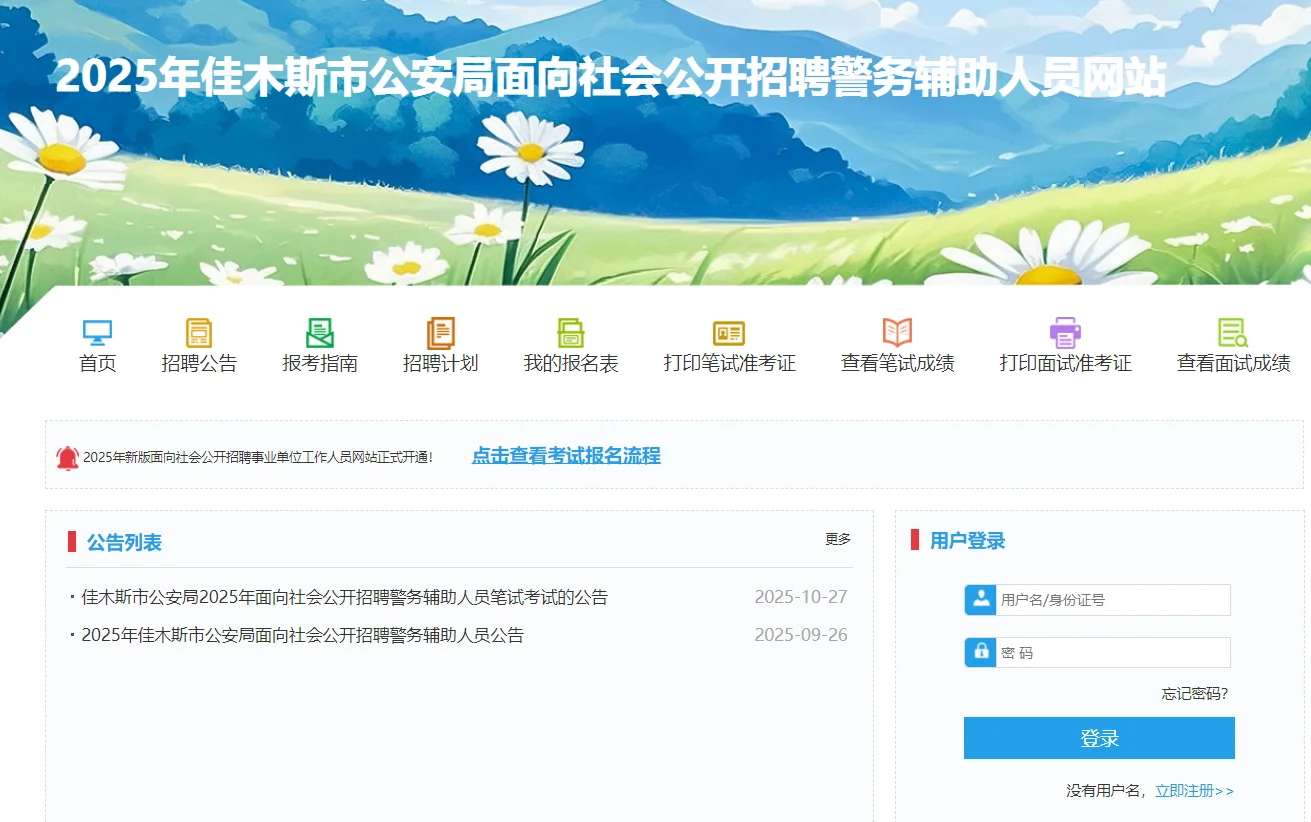Click the blue 登录 button
This screenshot has height=822, width=1311.
[1099, 738]
